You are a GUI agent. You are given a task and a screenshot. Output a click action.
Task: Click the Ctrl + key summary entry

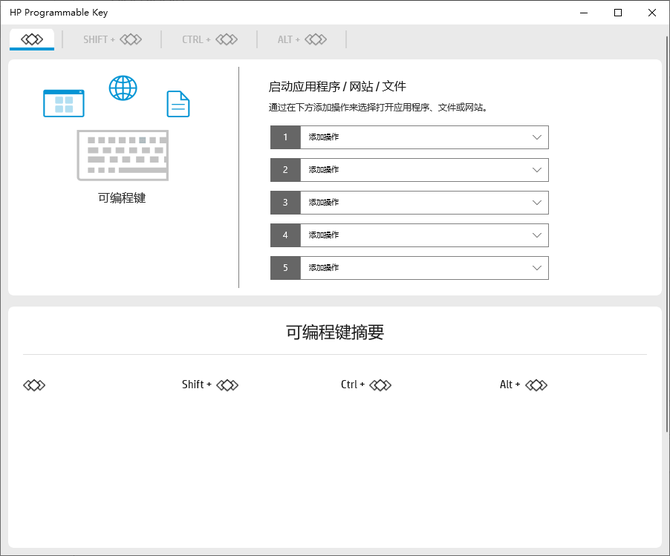point(366,385)
